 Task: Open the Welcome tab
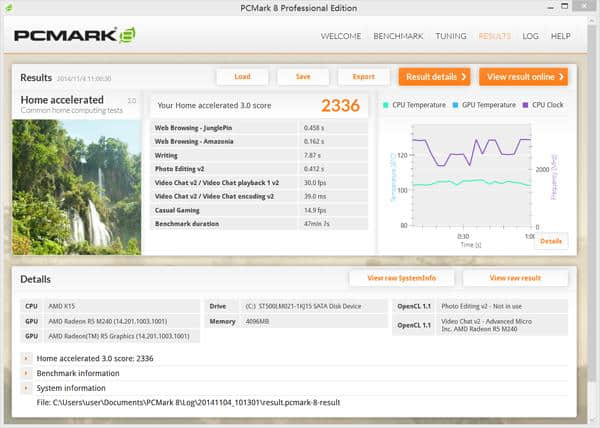point(341,36)
